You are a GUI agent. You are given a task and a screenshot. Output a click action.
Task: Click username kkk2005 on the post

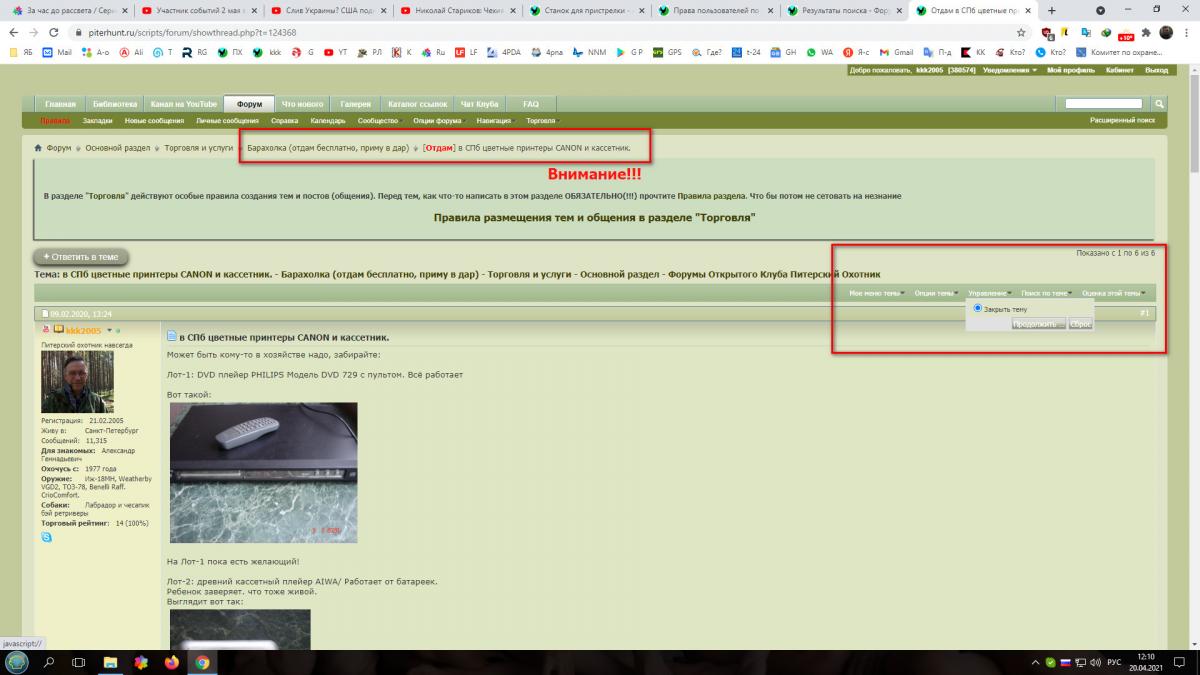(83, 330)
